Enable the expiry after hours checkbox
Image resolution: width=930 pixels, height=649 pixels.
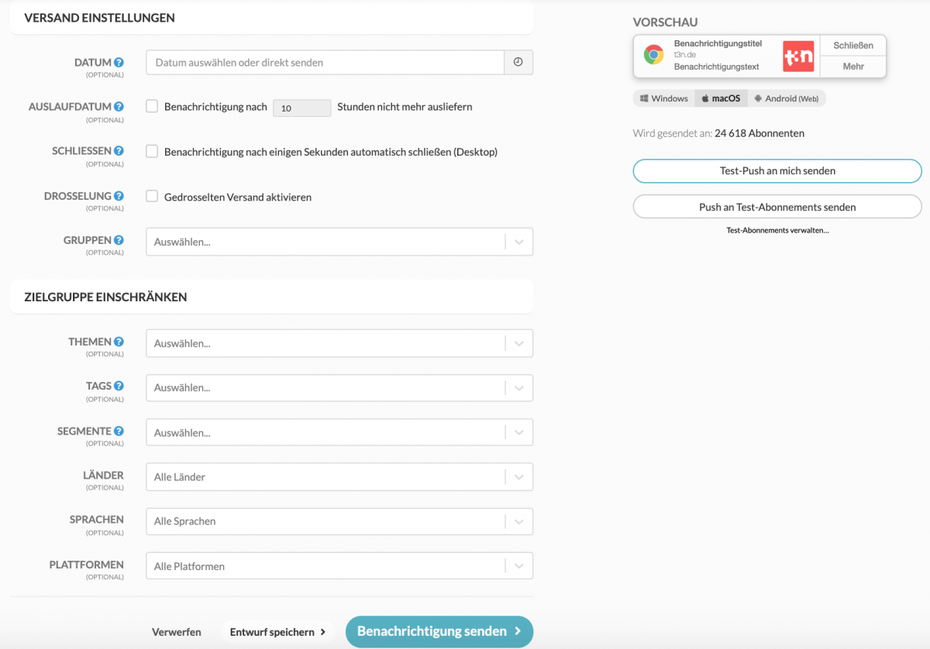point(152,106)
